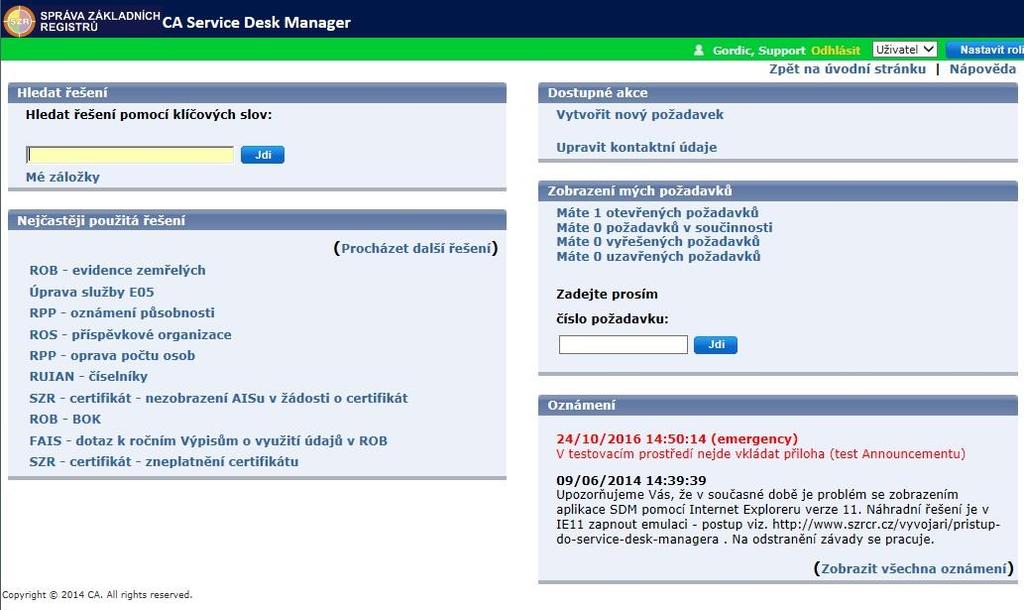Click the CA Service Desk Manager title
Image resolution: width=1024 pixels, height=610 pixels.
pos(257,22)
